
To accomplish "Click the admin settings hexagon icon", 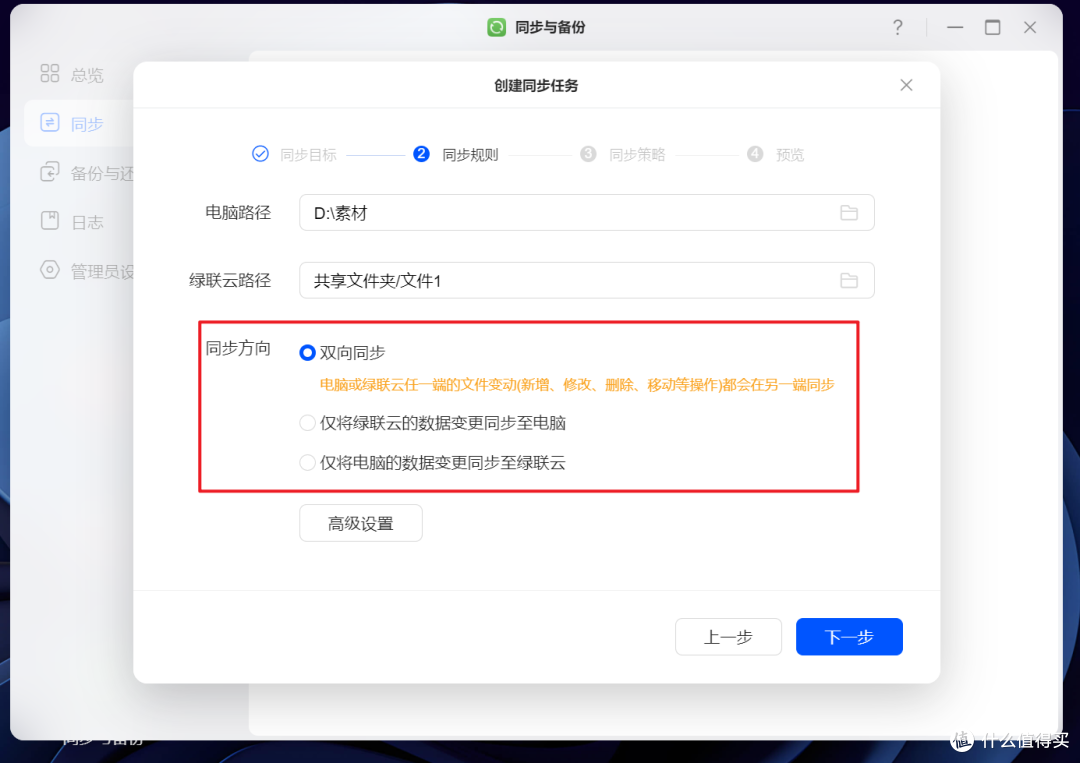I will 50,270.
